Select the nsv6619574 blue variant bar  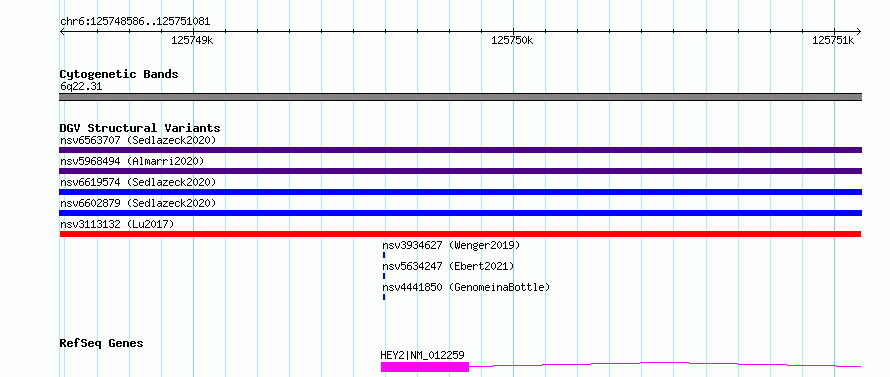[x=460, y=192]
